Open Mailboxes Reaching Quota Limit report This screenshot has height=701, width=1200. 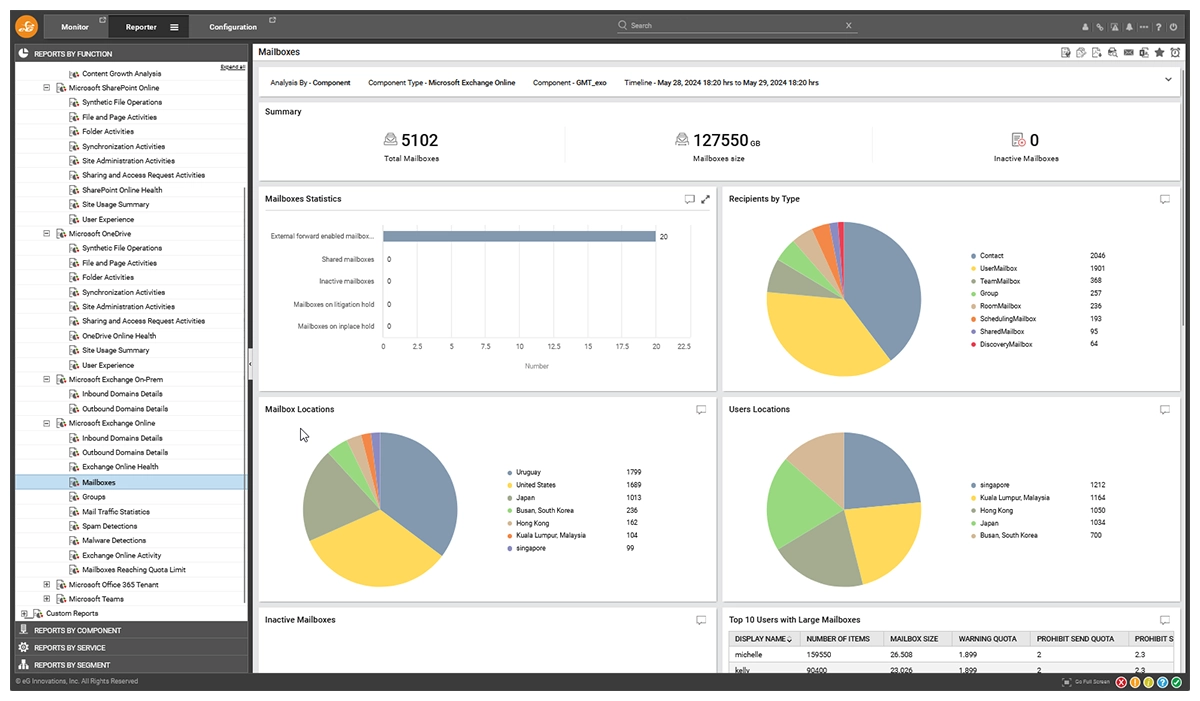tap(134, 570)
